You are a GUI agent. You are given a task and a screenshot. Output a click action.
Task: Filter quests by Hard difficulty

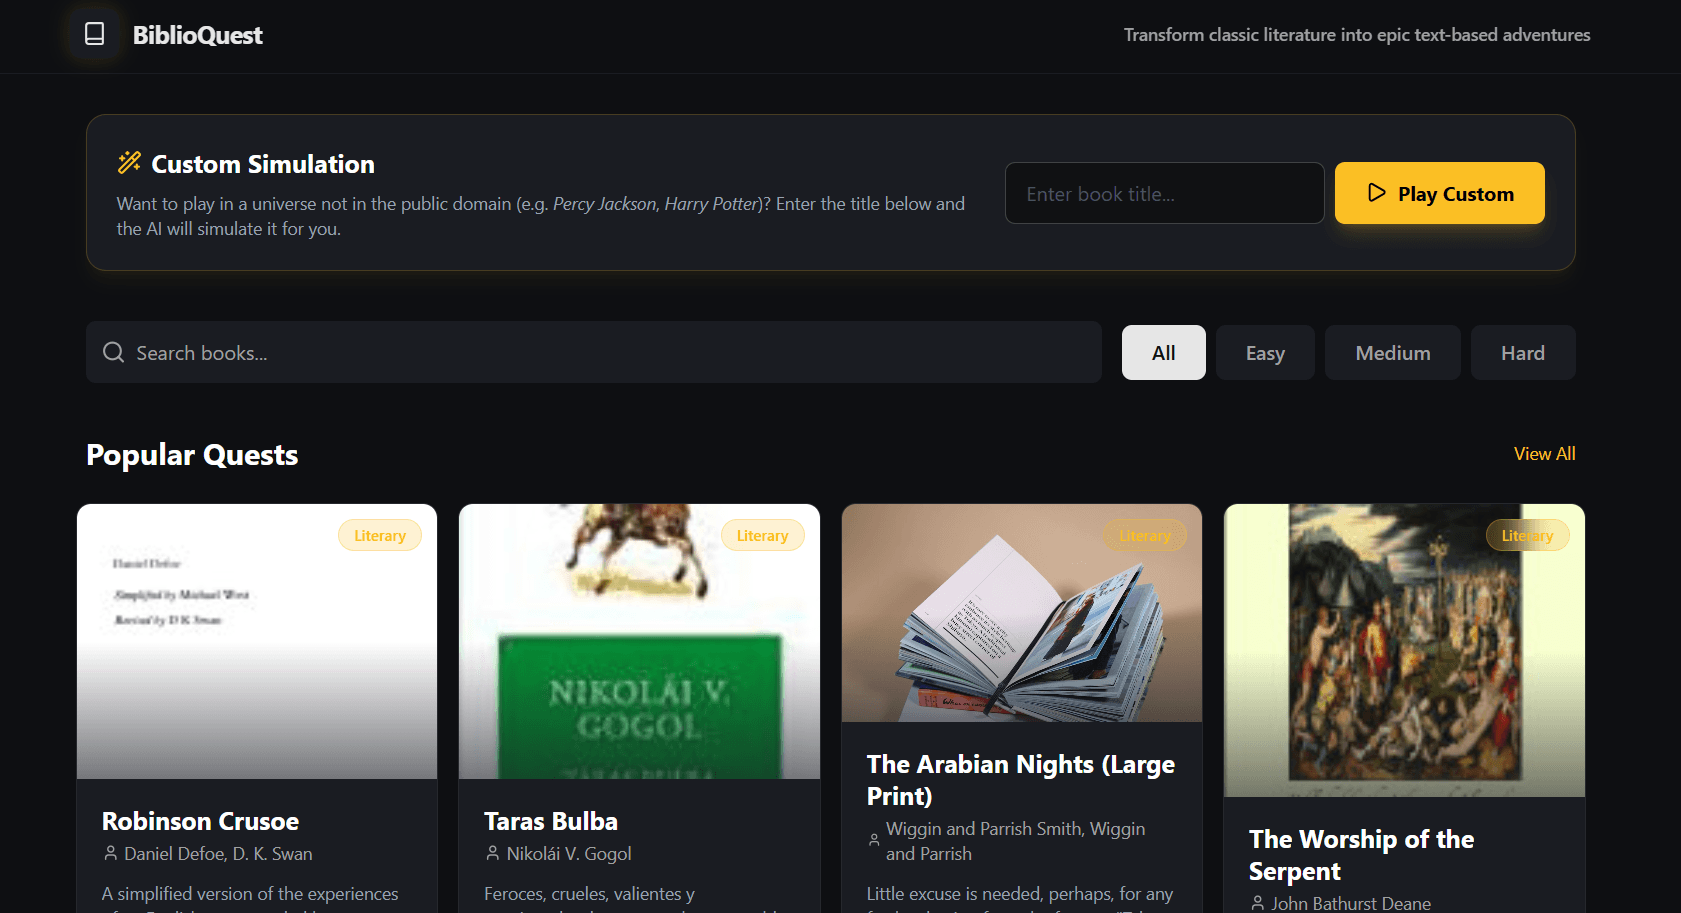[1522, 353]
